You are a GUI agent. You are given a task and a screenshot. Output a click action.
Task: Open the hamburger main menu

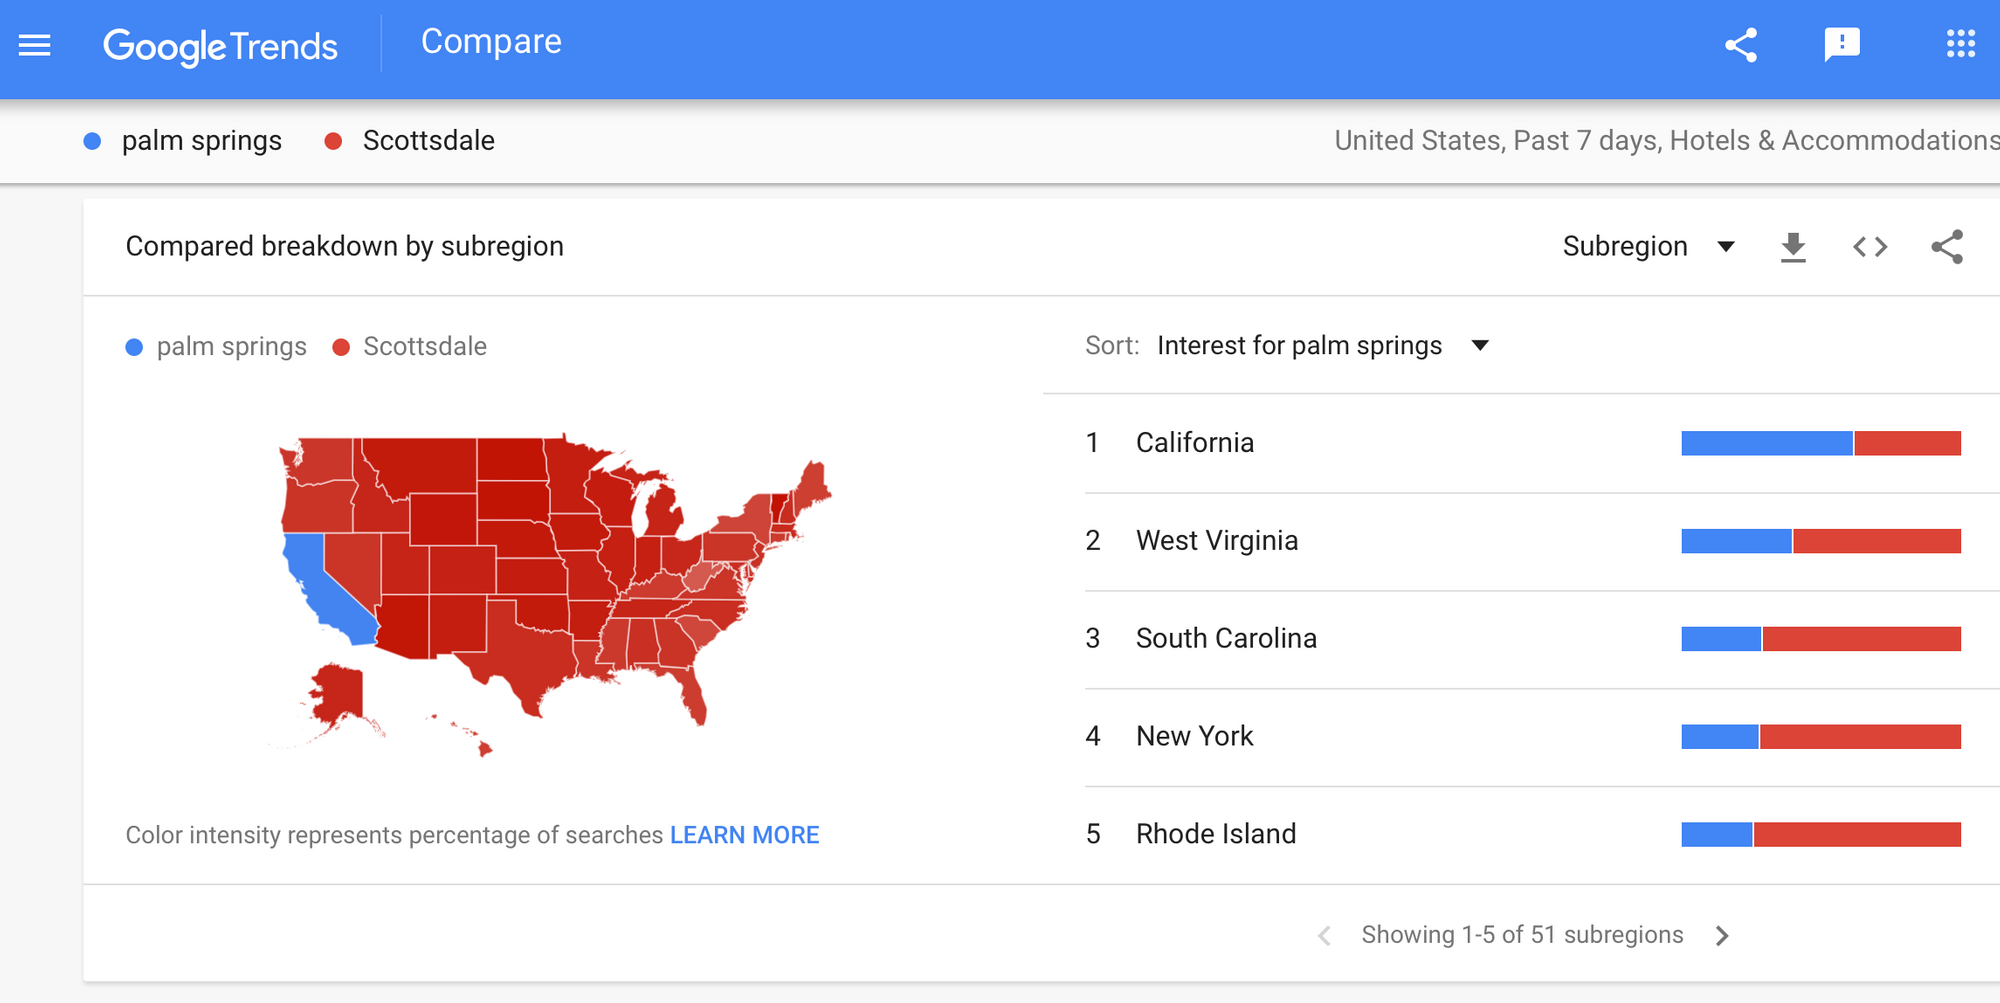coord(35,45)
